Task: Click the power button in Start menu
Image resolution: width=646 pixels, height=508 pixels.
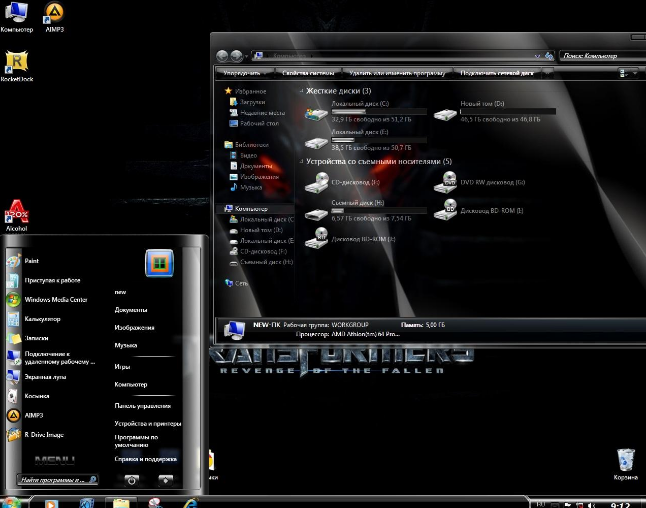Action: coord(131,480)
